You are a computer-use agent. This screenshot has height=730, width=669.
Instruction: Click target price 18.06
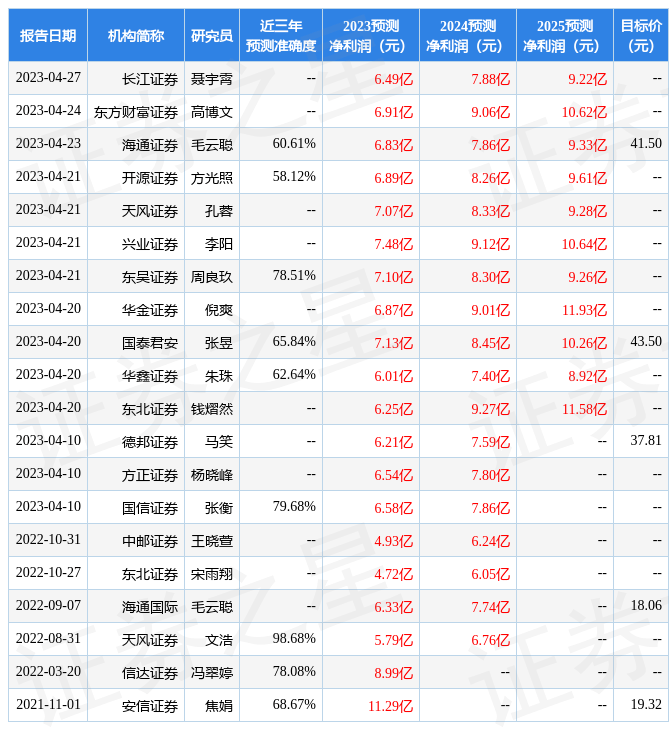(646, 605)
